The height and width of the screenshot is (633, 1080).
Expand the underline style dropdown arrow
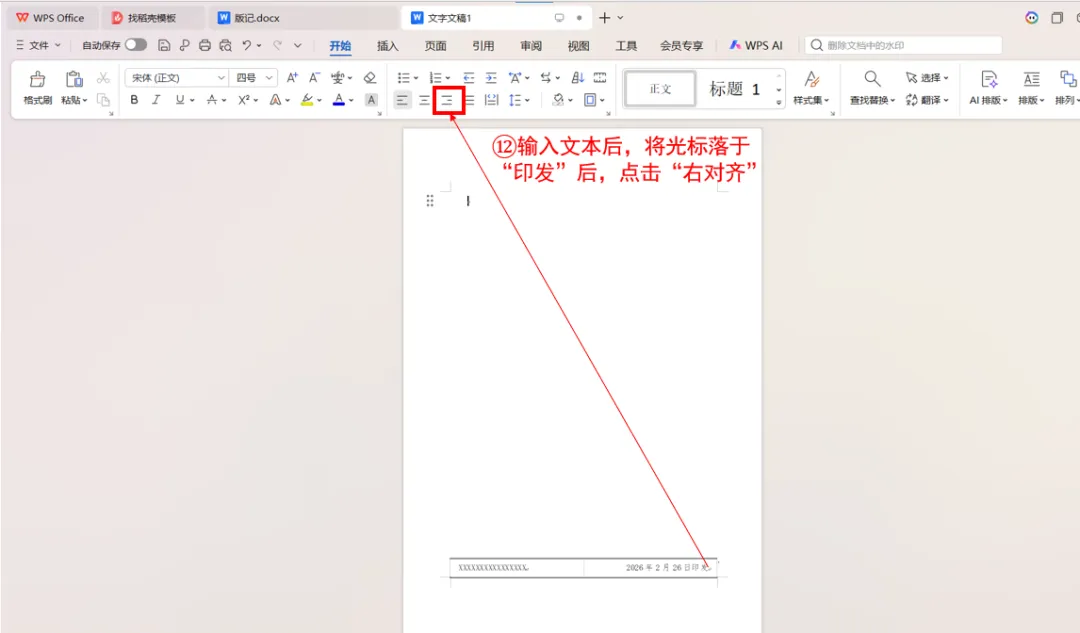click(192, 101)
